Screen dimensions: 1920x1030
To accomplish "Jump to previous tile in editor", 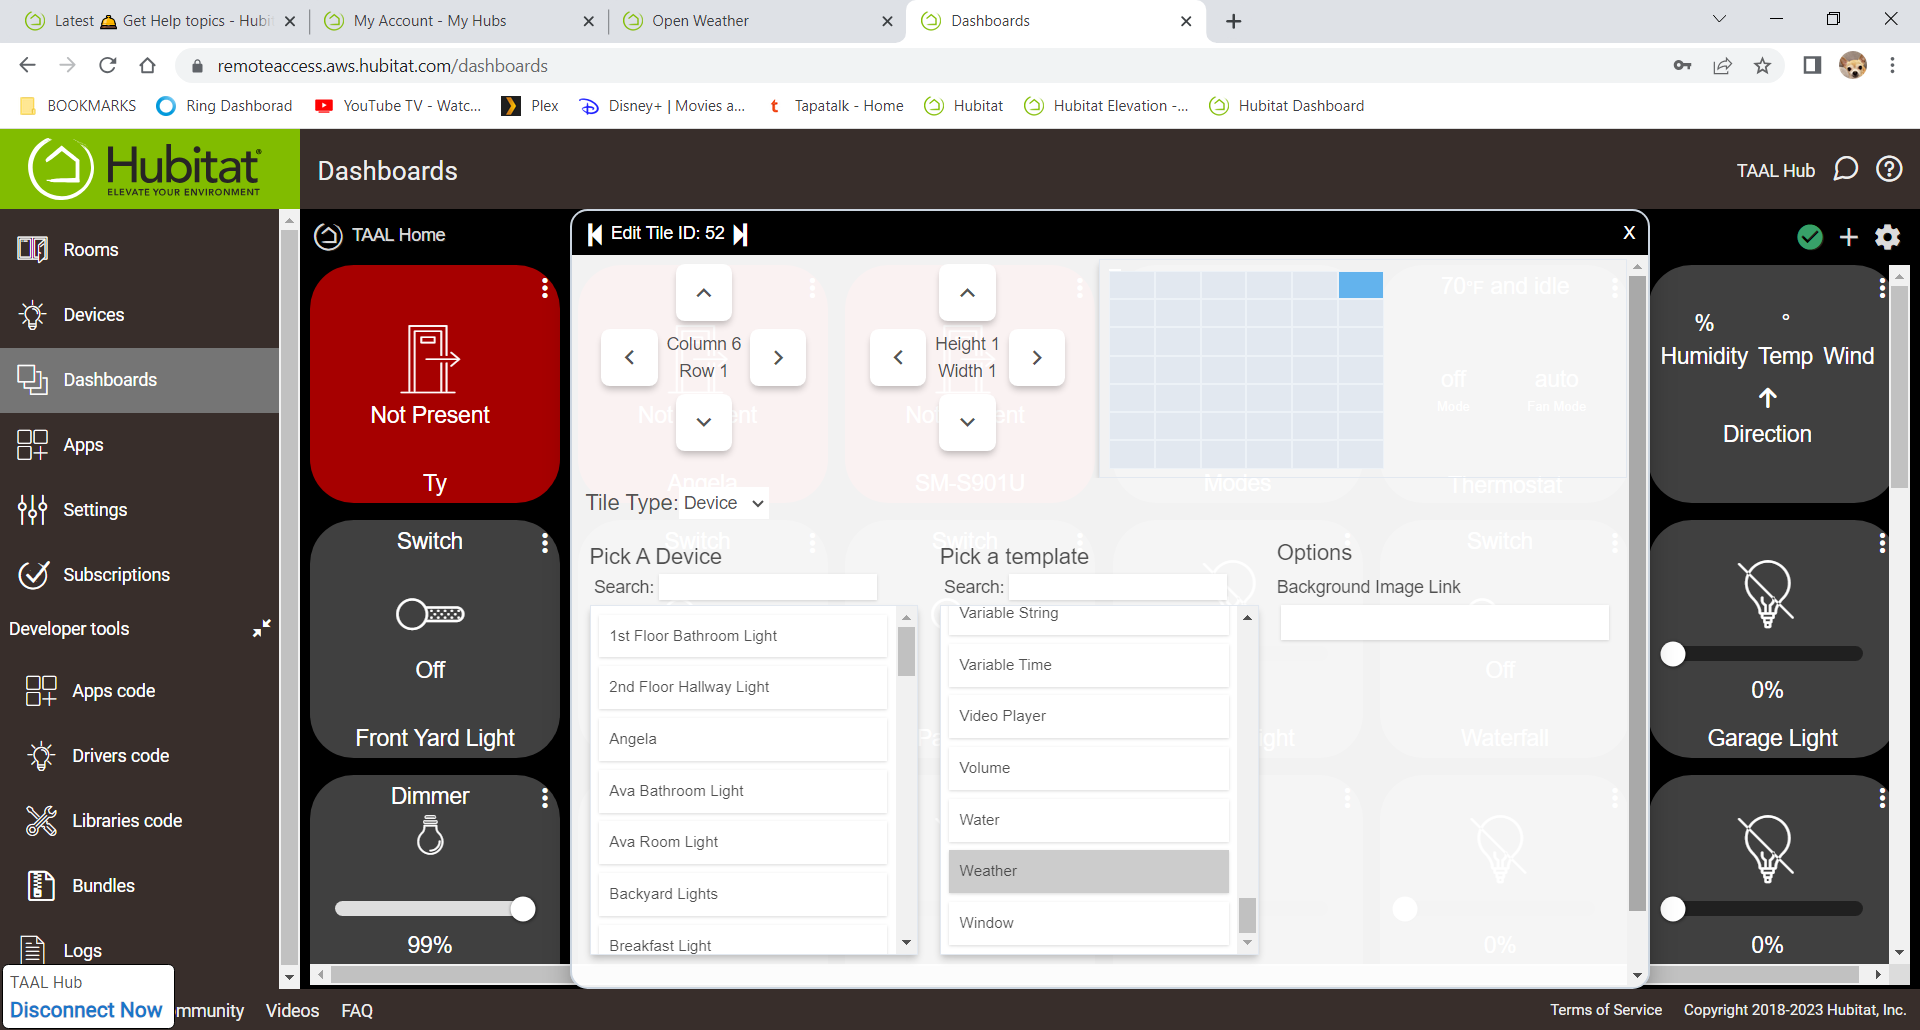I will [x=595, y=234].
